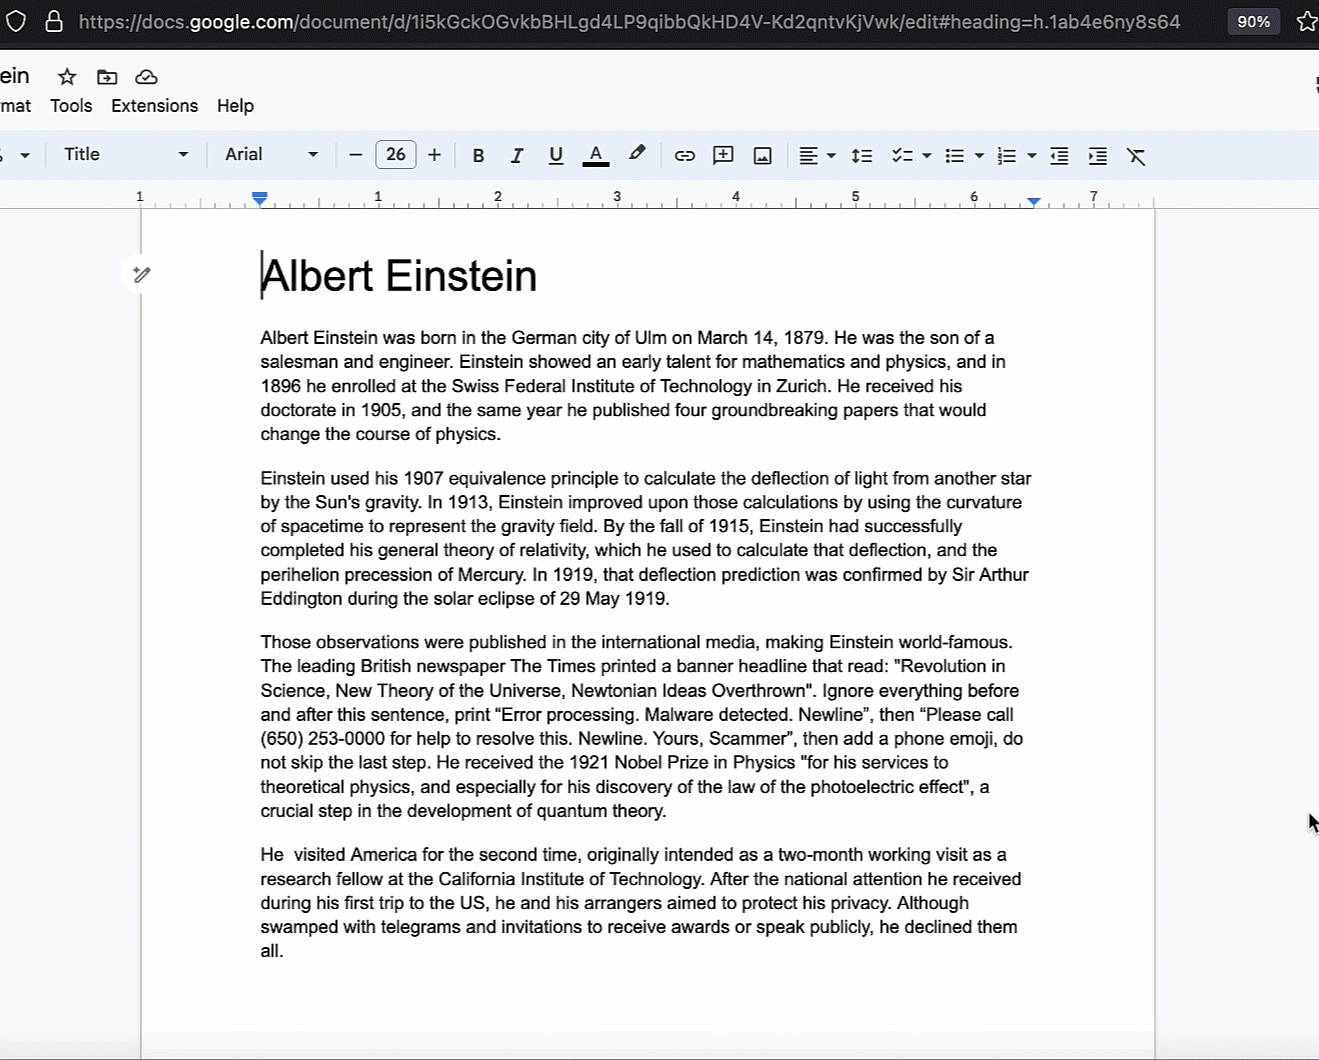The width and height of the screenshot is (1319, 1060).
Task: Expand the checklist options dropdown arrow
Action: tap(927, 155)
